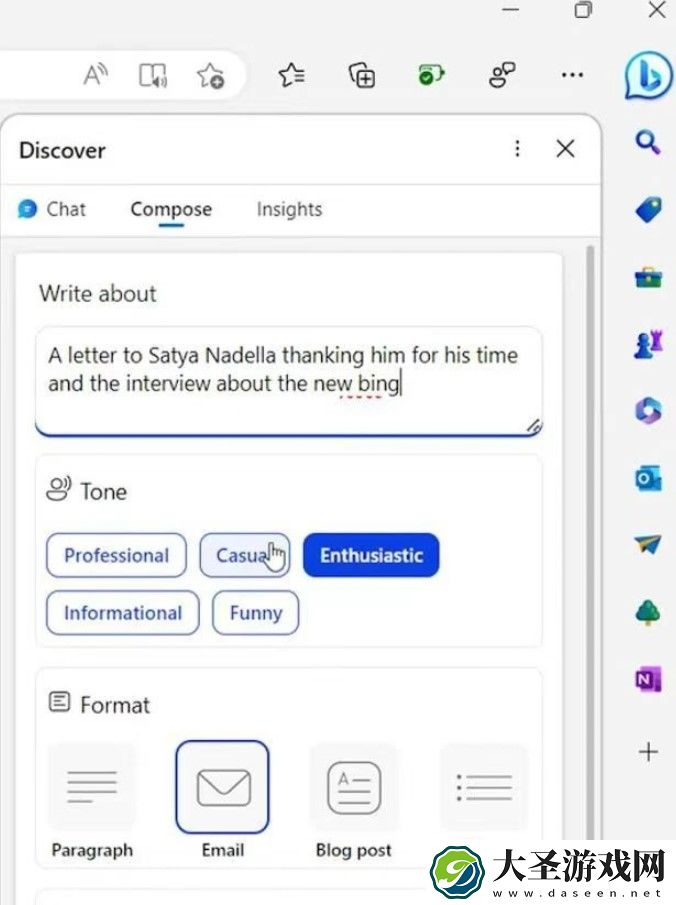Select the Casual tone
This screenshot has width=676, height=905.
pyautogui.click(x=245, y=555)
